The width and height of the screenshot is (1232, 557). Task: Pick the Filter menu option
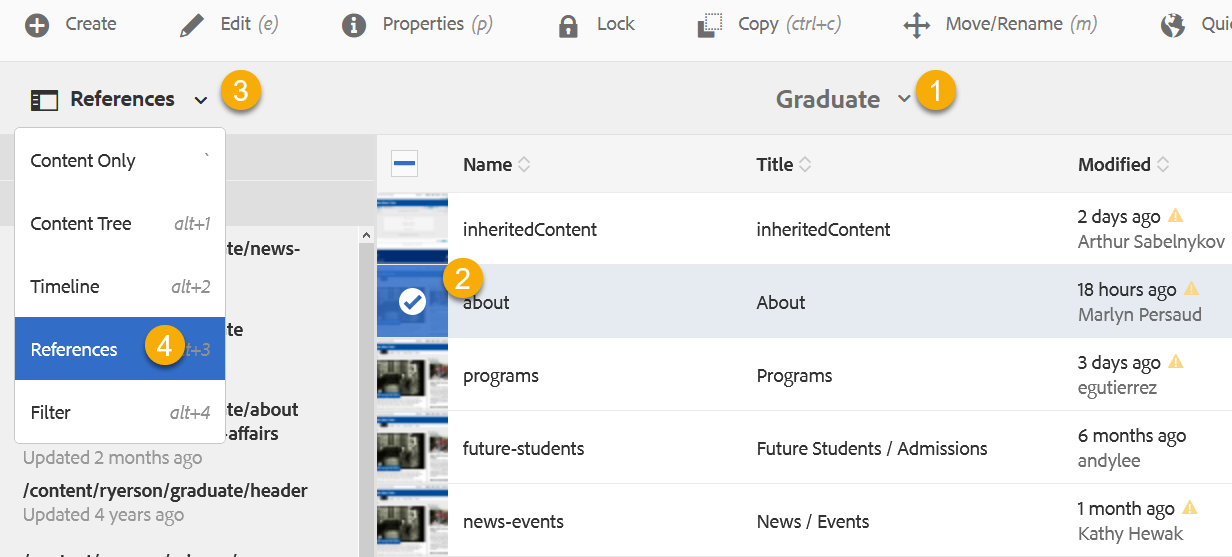51,412
